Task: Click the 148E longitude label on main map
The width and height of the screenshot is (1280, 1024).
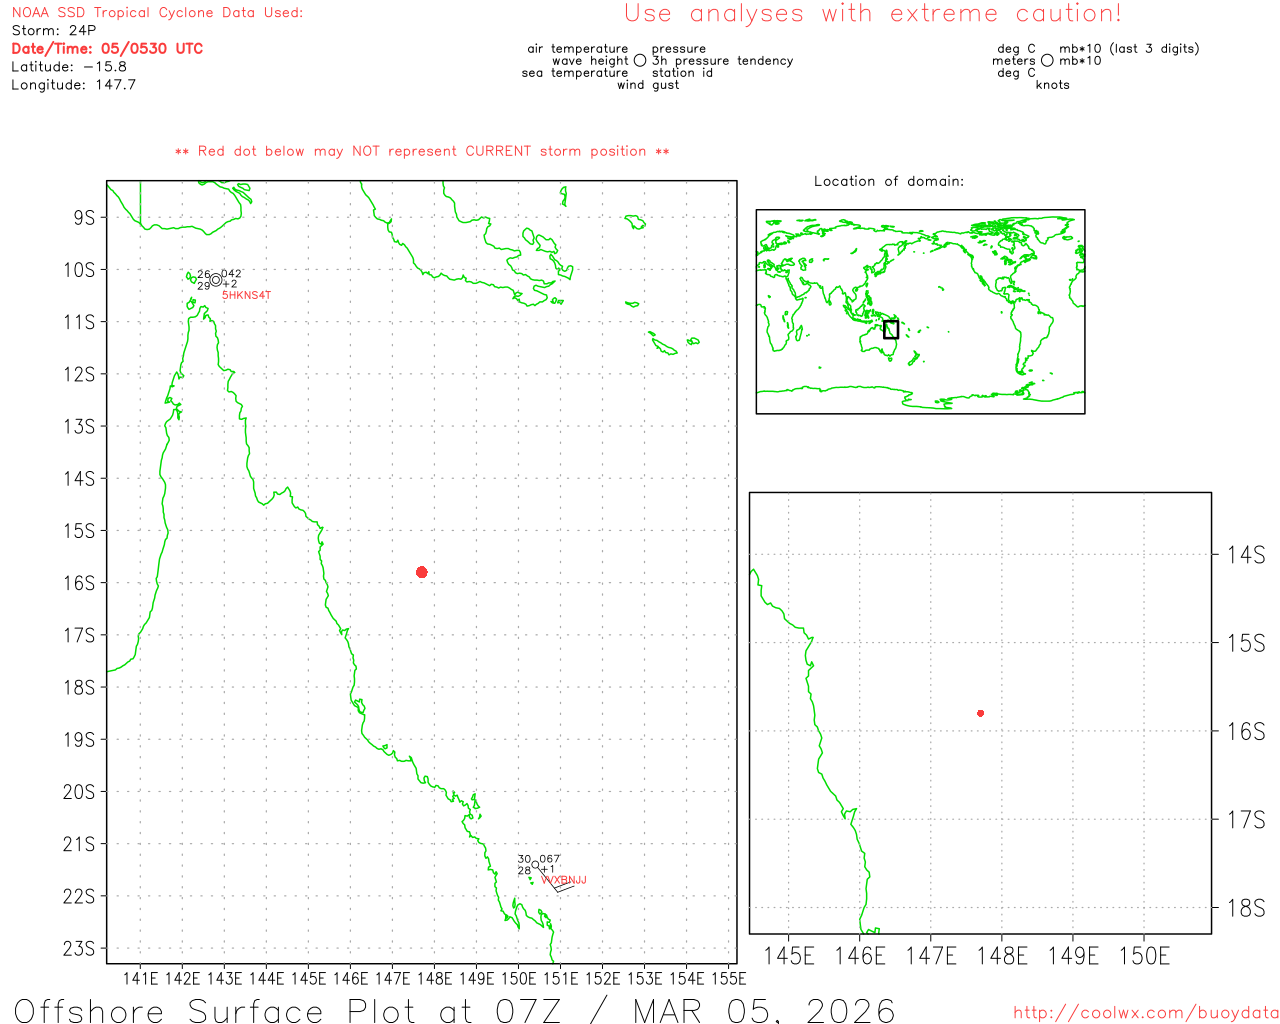Action: click(434, 979)
